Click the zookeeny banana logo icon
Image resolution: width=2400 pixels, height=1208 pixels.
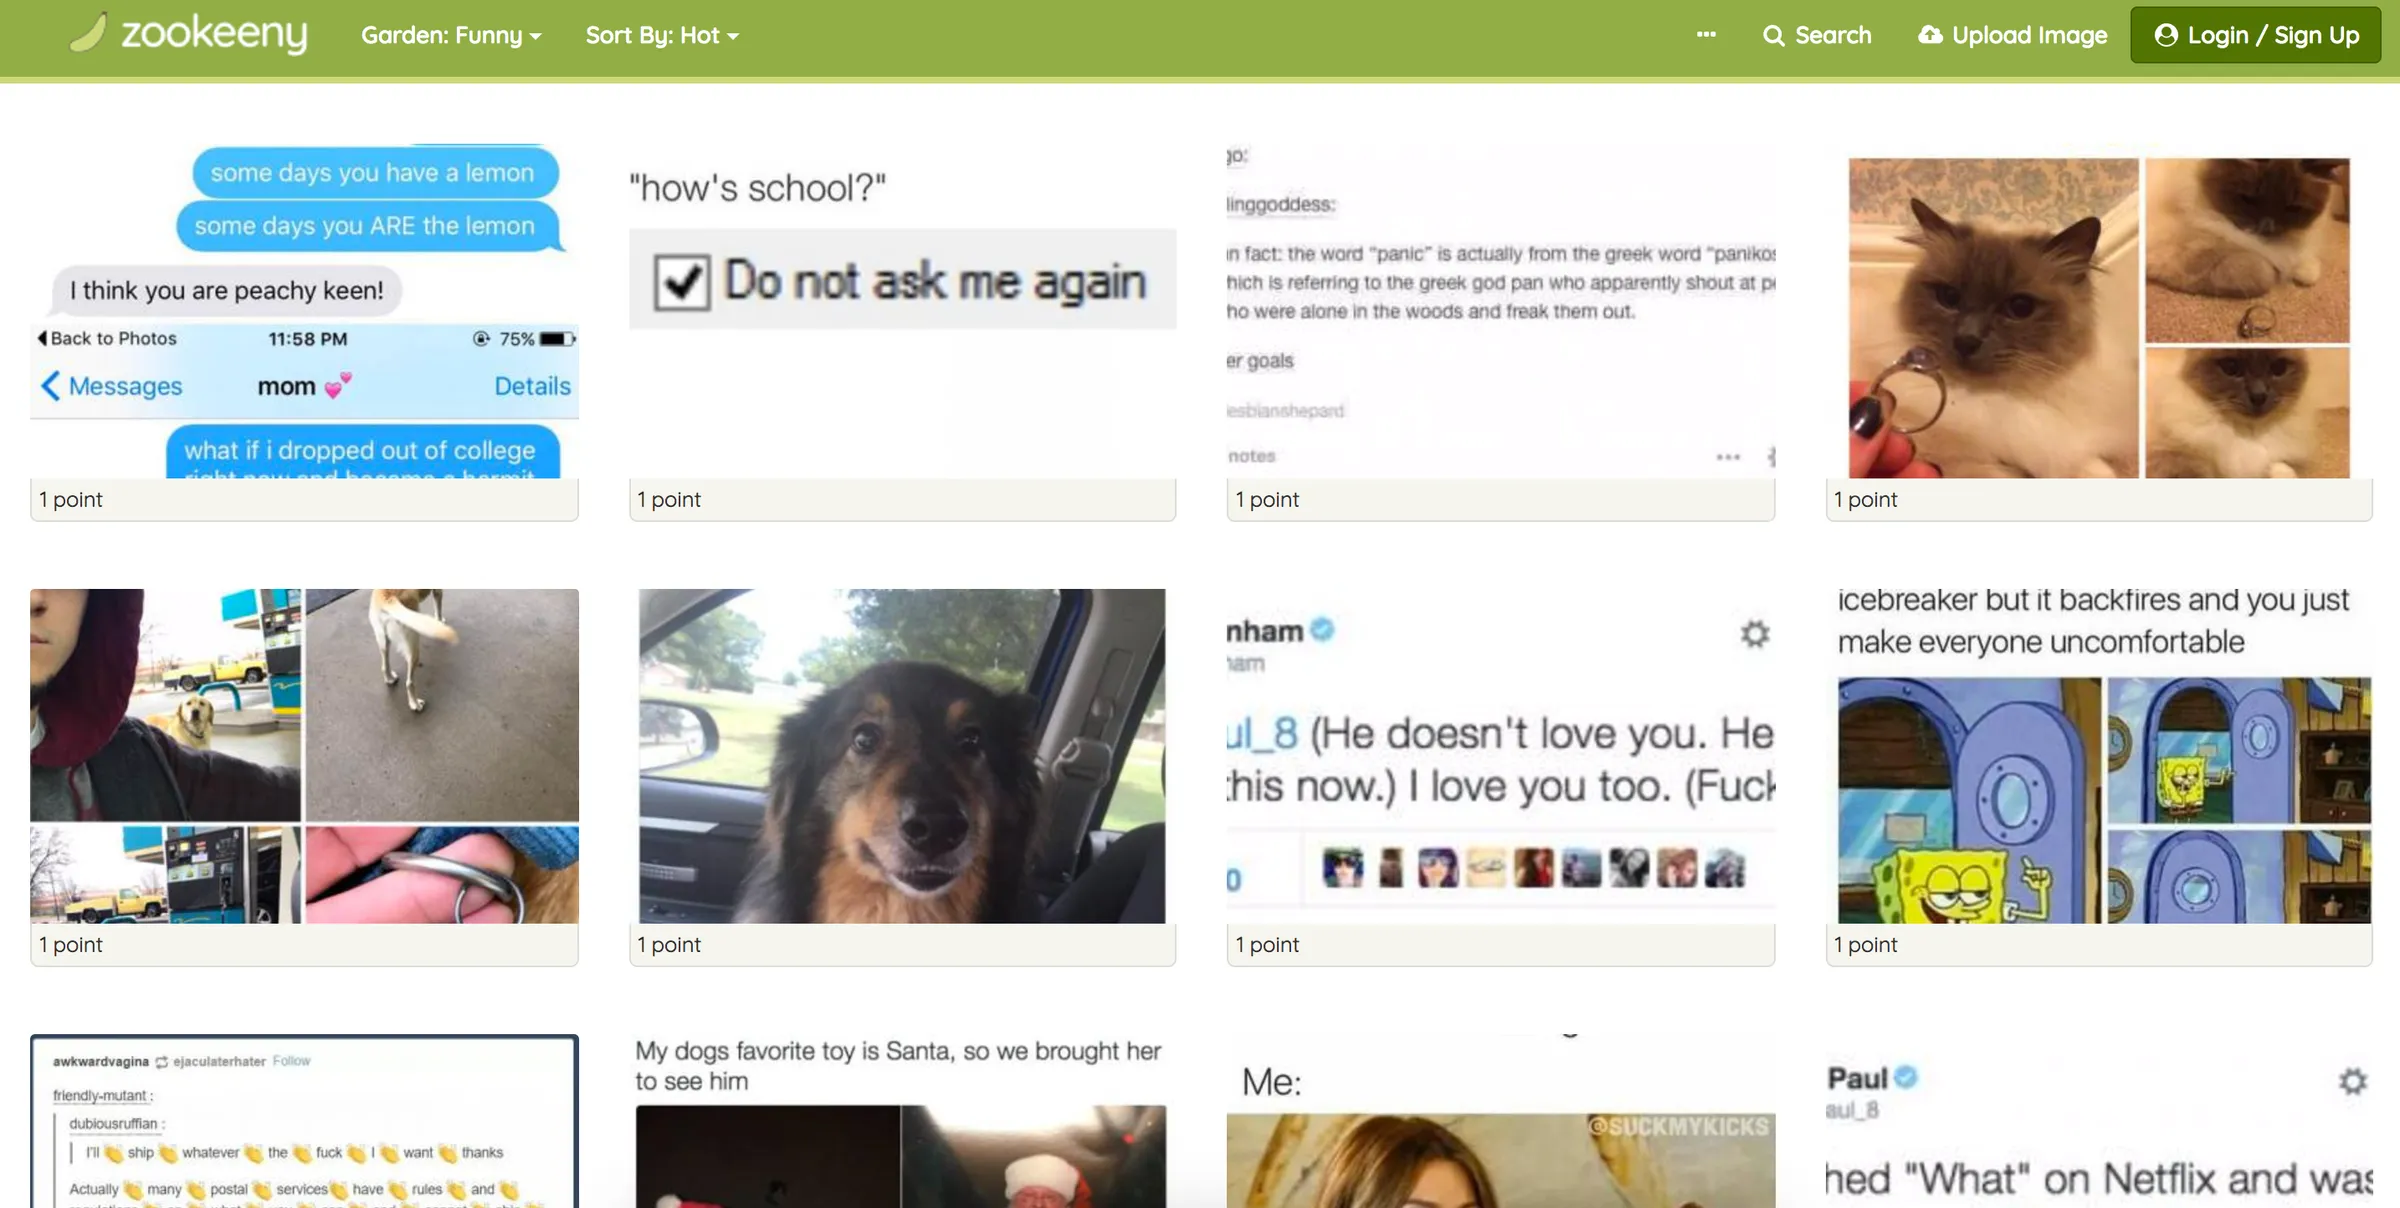[88, 34]
